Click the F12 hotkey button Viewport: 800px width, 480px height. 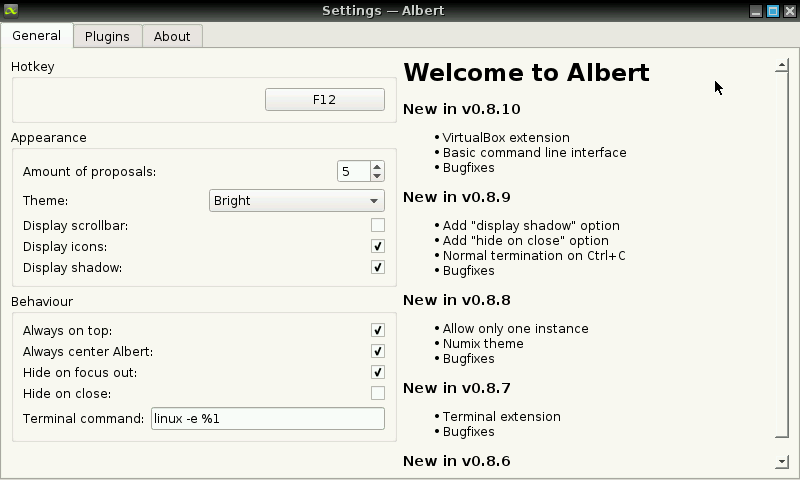[x=324, y=99]
